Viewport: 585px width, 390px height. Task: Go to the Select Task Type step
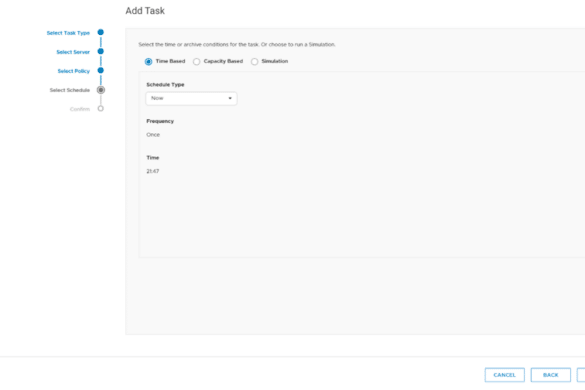[68, 33]
